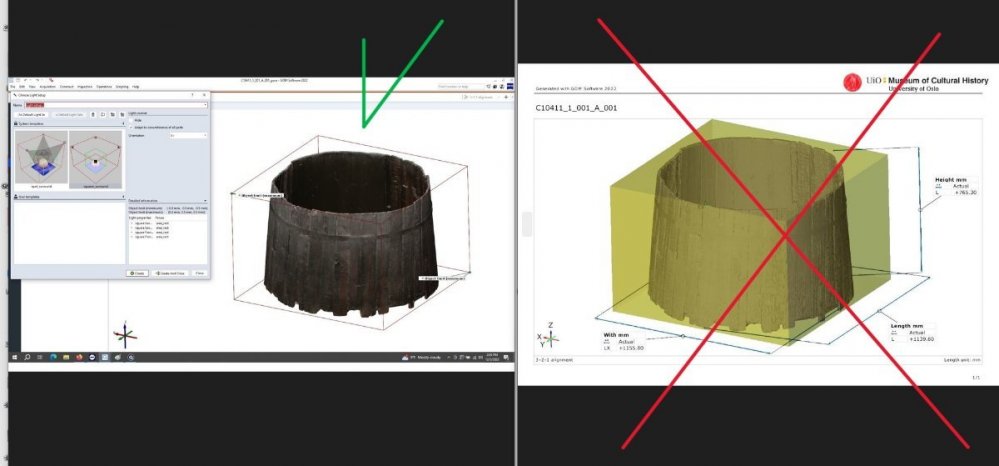The width and height of the screenshot is (999, 466).
Task: Click the fourth icon after default light setup buttons
Action: click(122, 115)
